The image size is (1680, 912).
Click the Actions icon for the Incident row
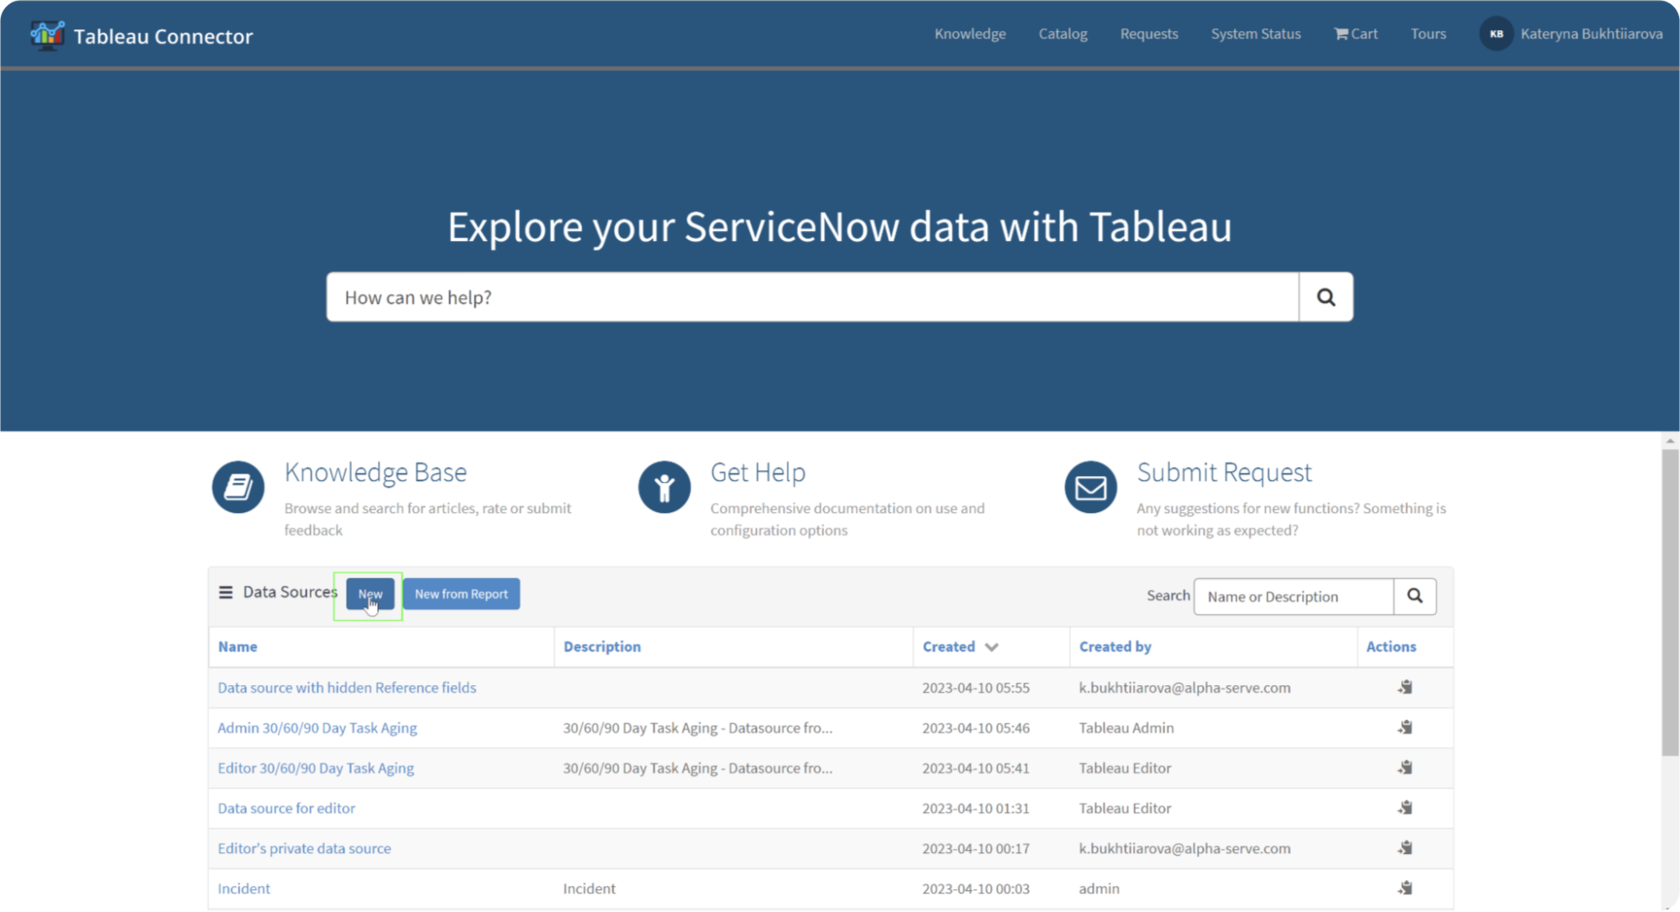pyautogui.click(x=1404, y=887)
